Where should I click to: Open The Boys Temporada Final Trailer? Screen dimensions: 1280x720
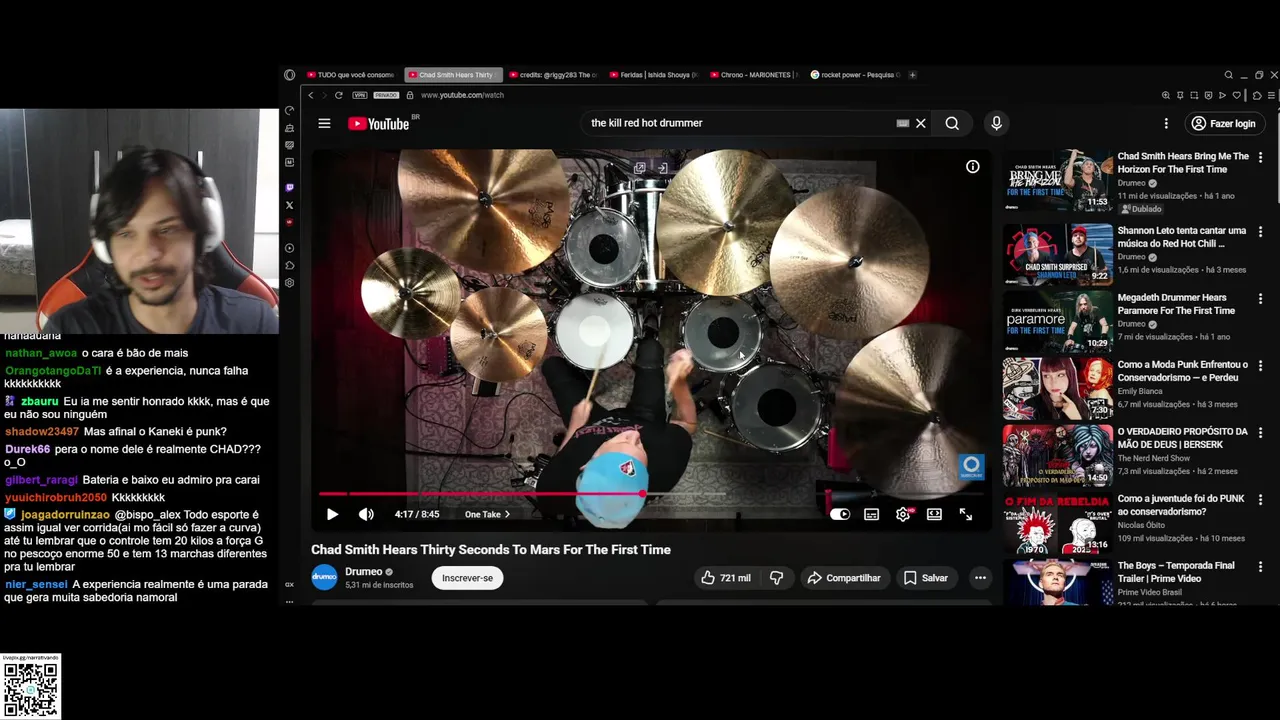click(x=1176, y=572)
